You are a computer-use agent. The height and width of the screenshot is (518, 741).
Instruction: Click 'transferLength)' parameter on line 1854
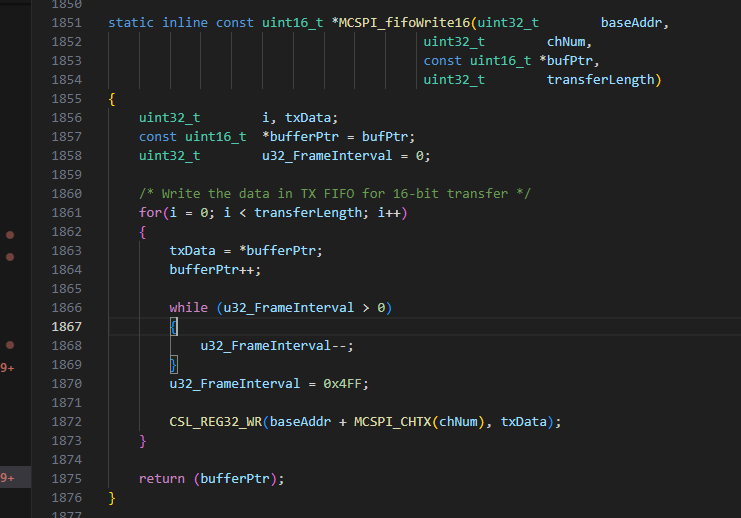[604, 79]
